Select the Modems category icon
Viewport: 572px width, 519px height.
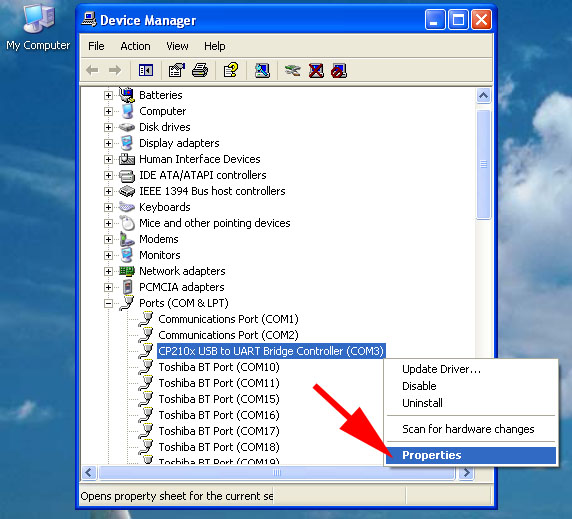click(127, 239)
